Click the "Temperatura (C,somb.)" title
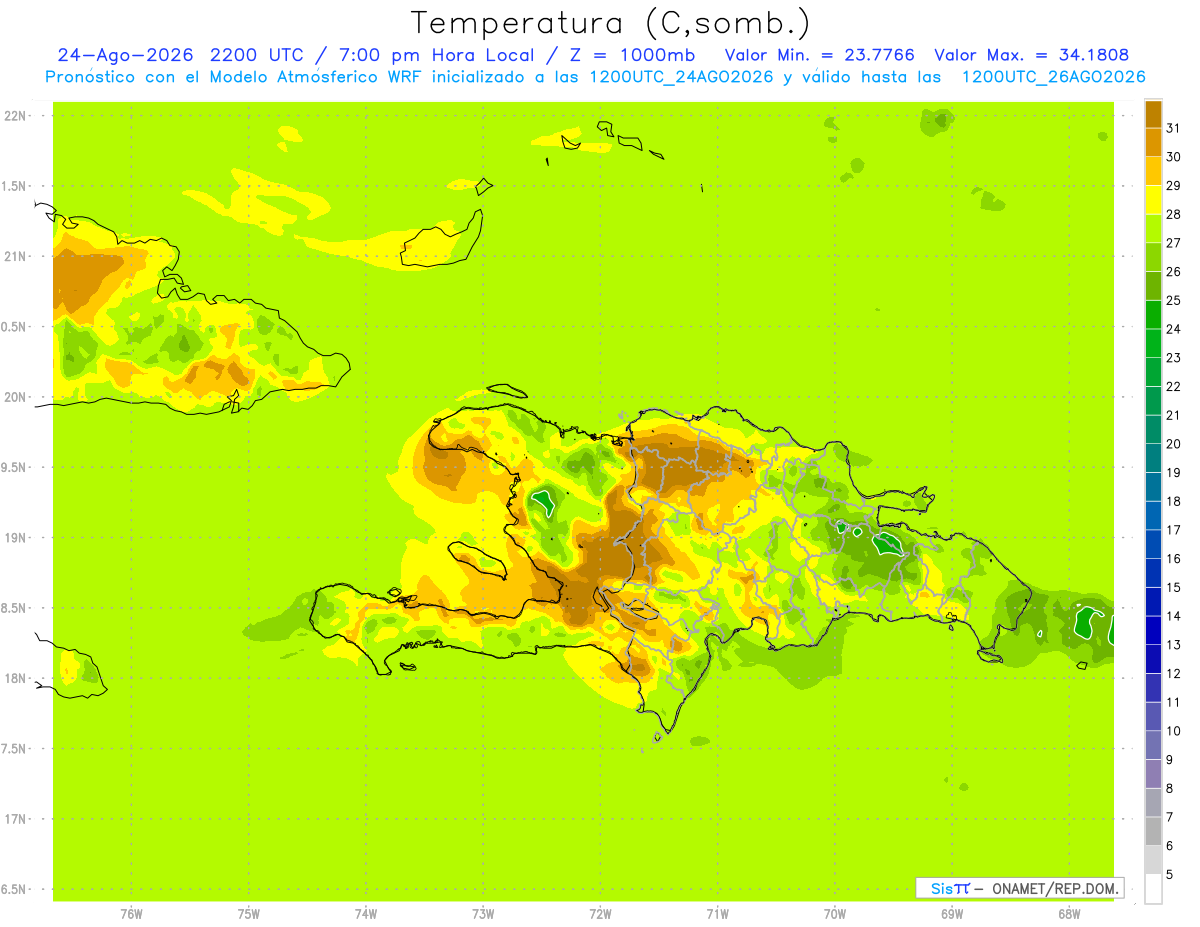Viewport: 1200px width, 927px height. coord(610,23)
